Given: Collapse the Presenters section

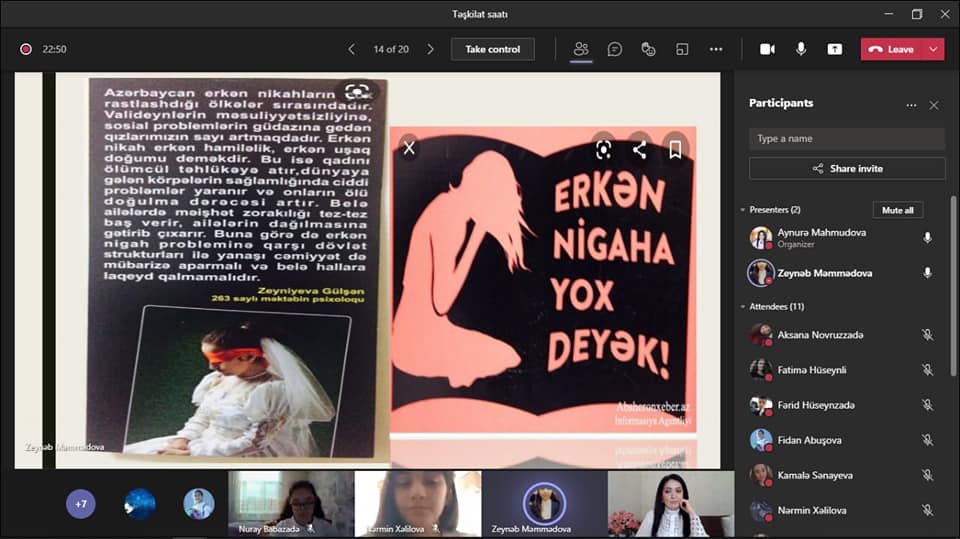Looking at the screenshot, I should point(743,210).
